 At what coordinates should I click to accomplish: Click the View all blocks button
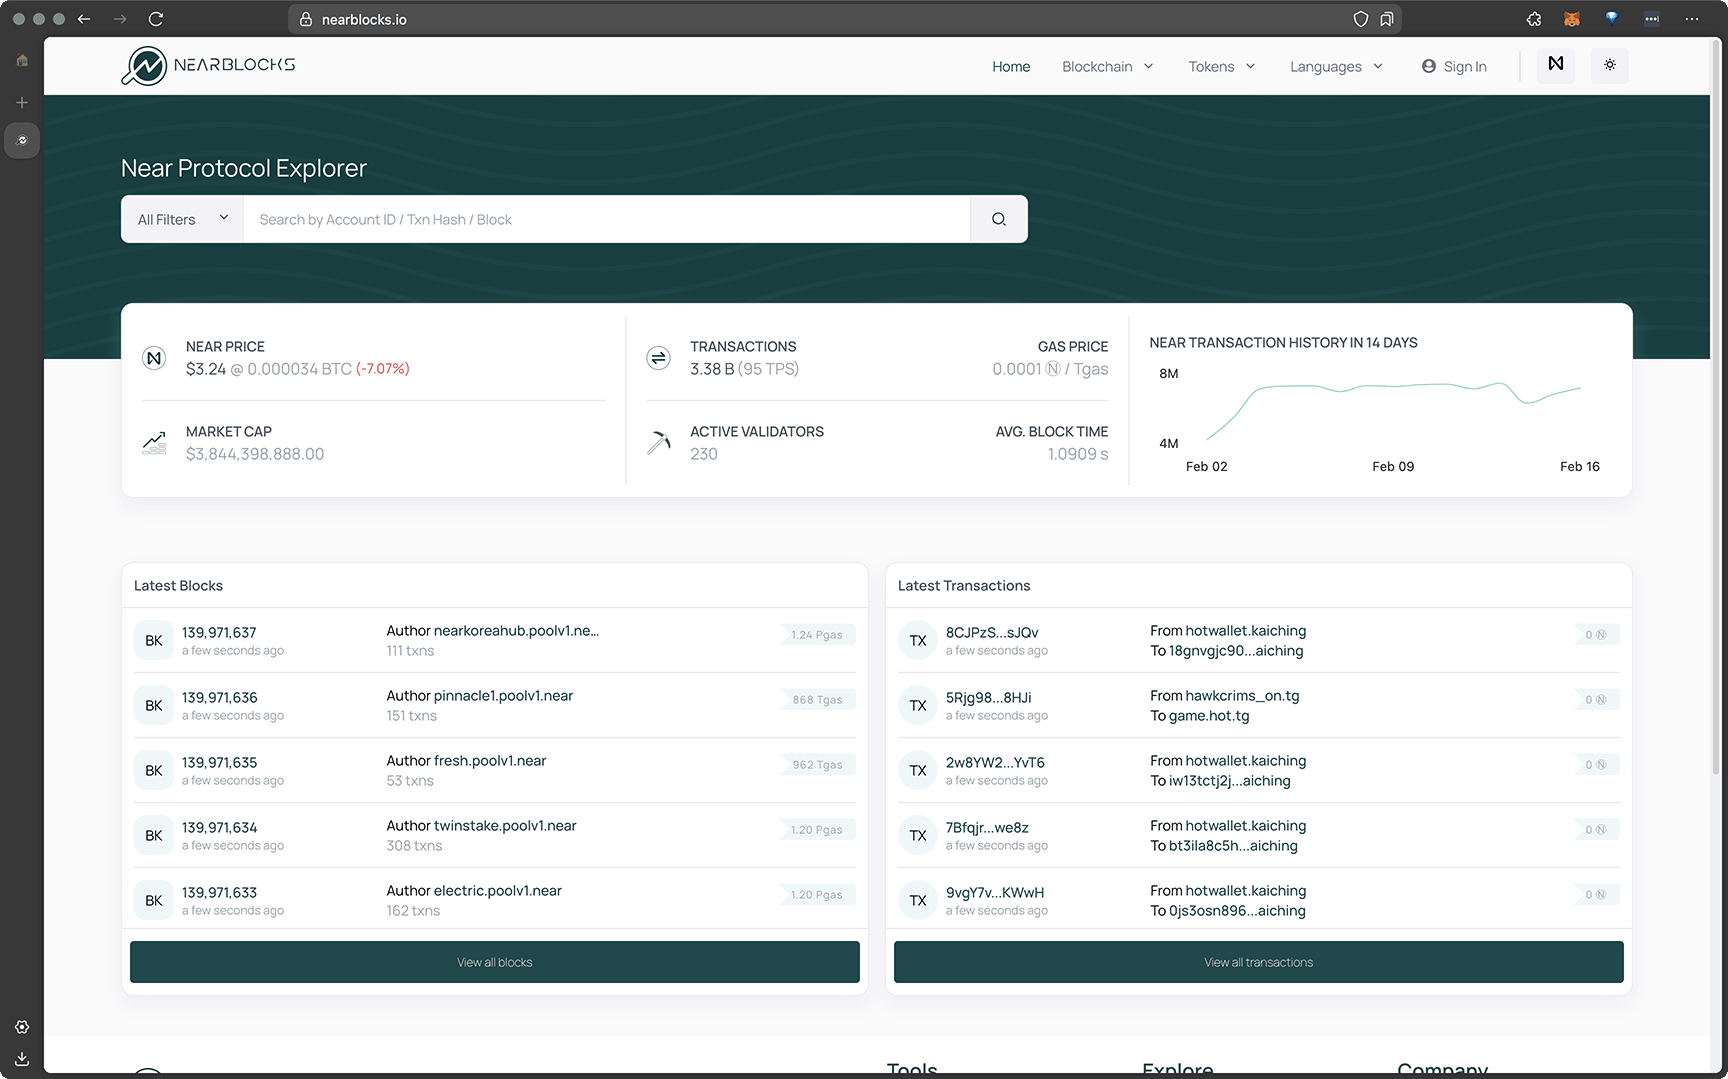click(494, 961)
